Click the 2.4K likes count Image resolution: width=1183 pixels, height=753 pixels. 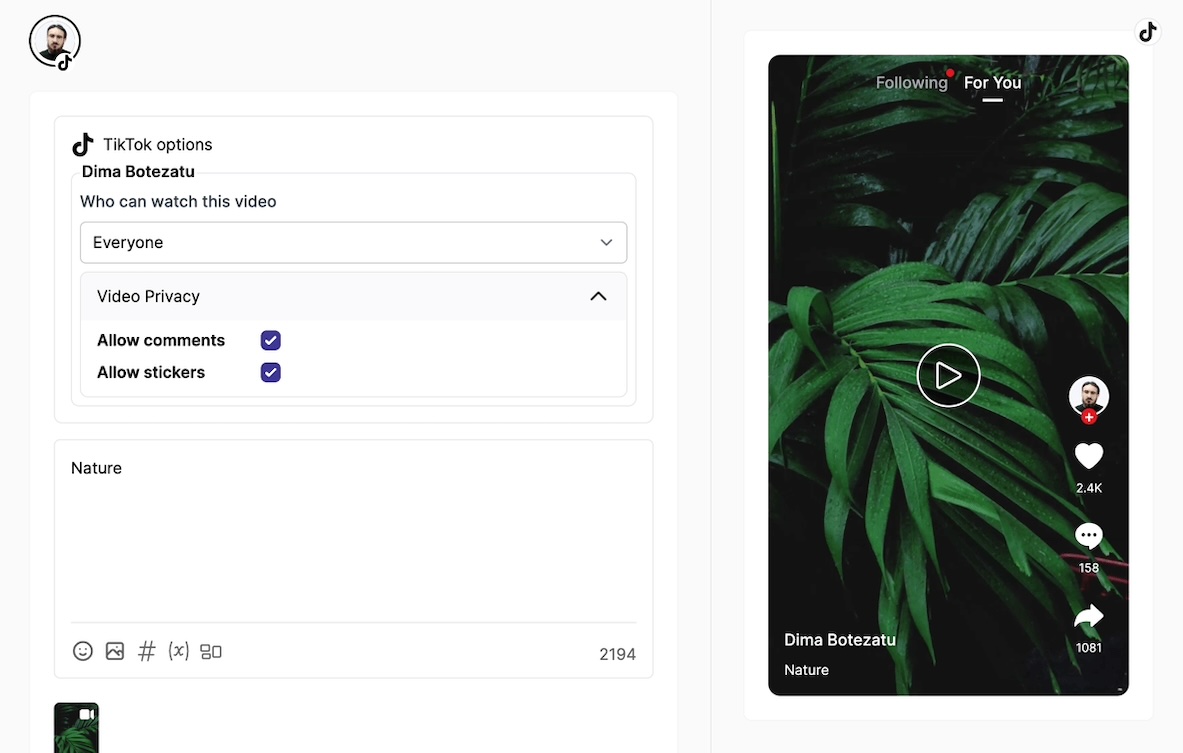[x=1089, y=488]
